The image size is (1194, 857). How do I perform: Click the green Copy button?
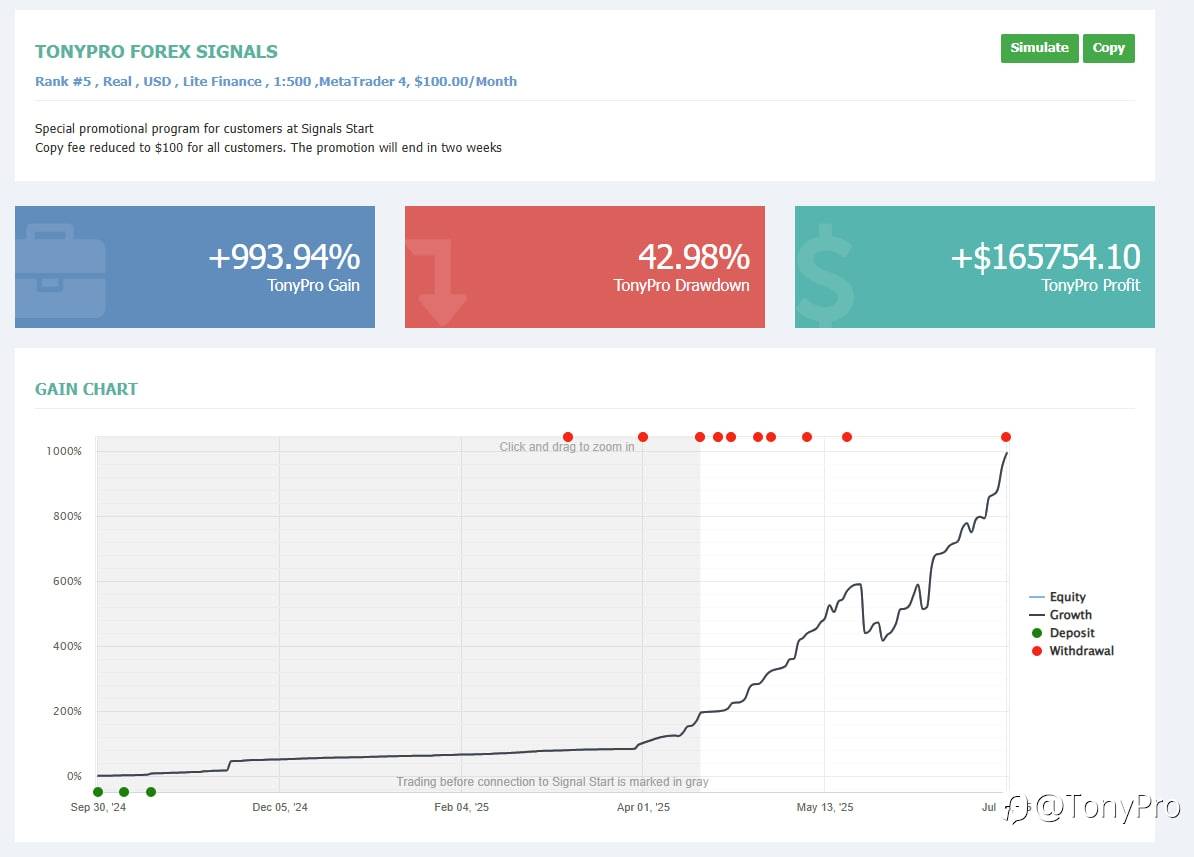(1109, 48)
